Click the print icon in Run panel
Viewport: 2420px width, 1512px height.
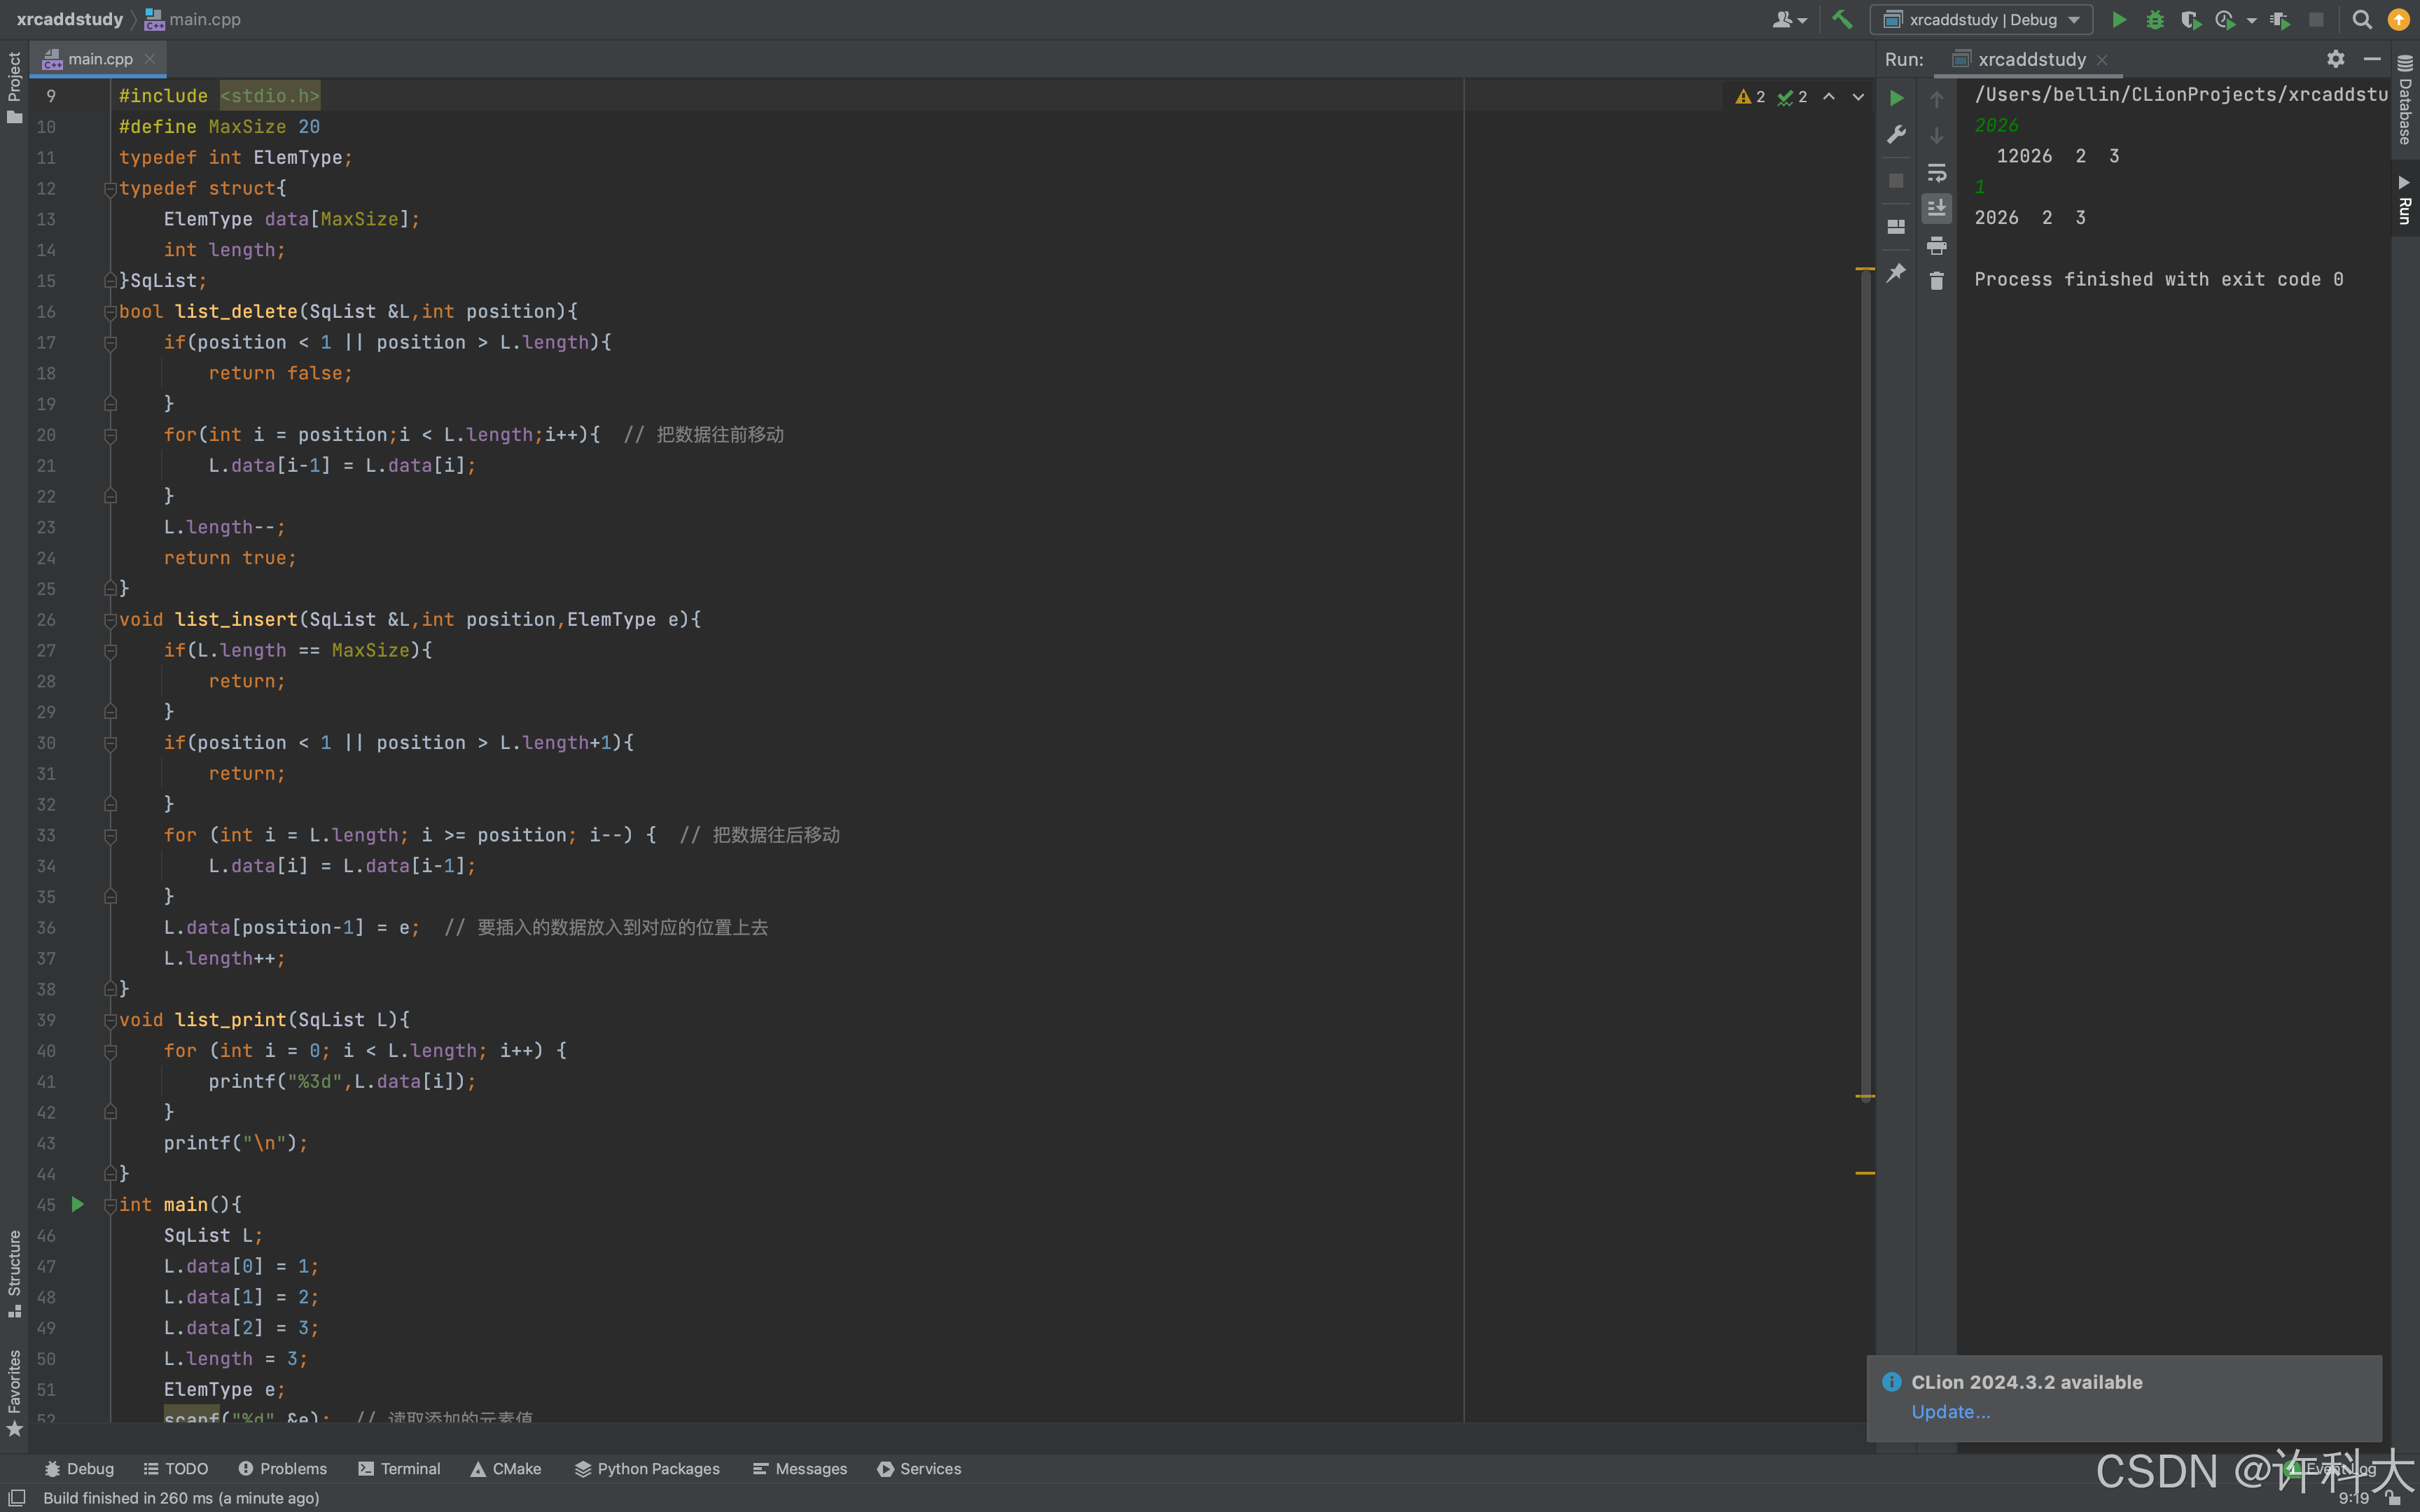click(x=1936, y=245)
